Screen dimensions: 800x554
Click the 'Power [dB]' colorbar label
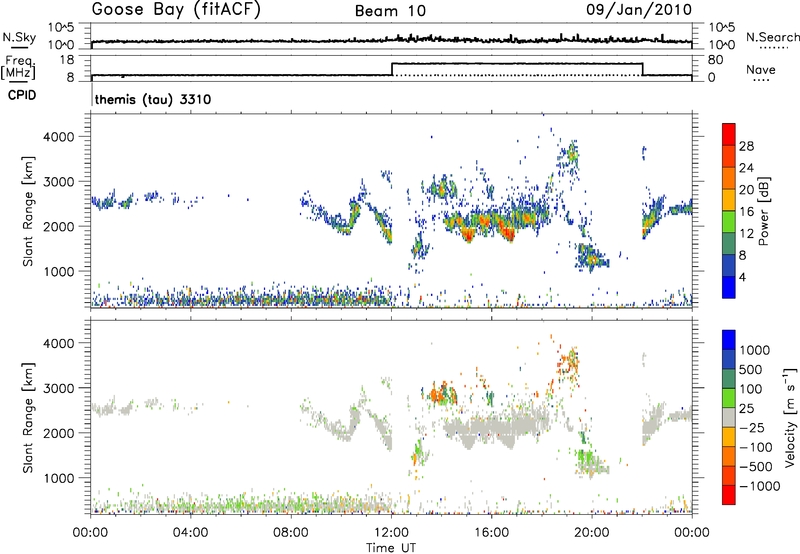click(763, 211)
